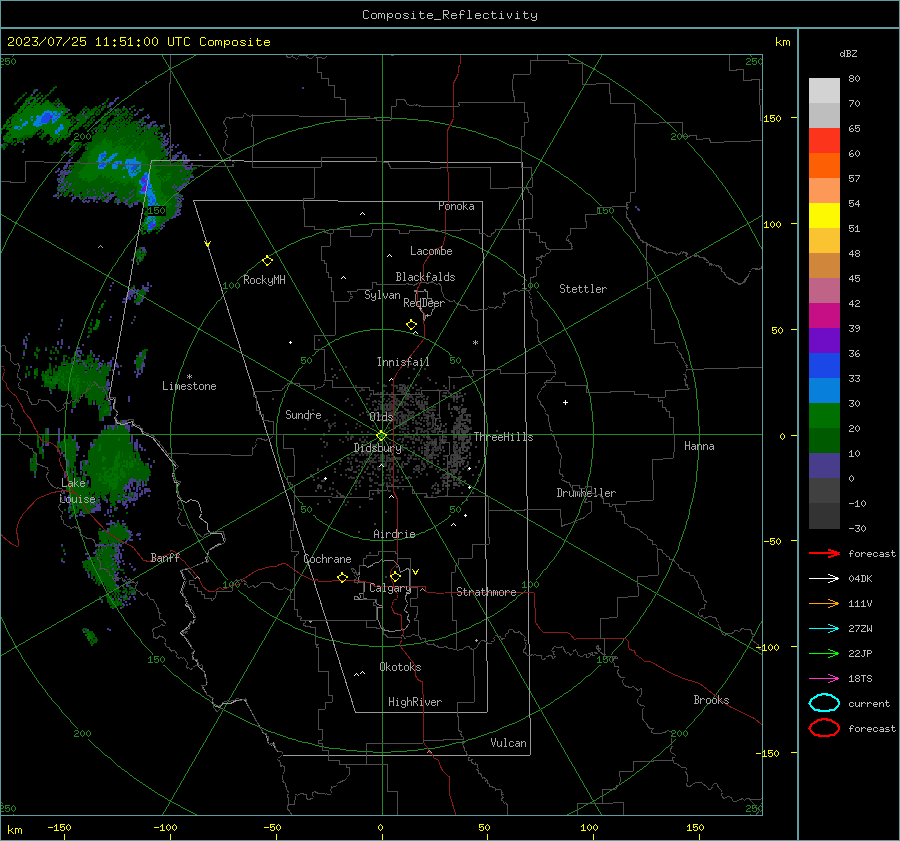Click the Sylvan town label

(x=382, y=295)
